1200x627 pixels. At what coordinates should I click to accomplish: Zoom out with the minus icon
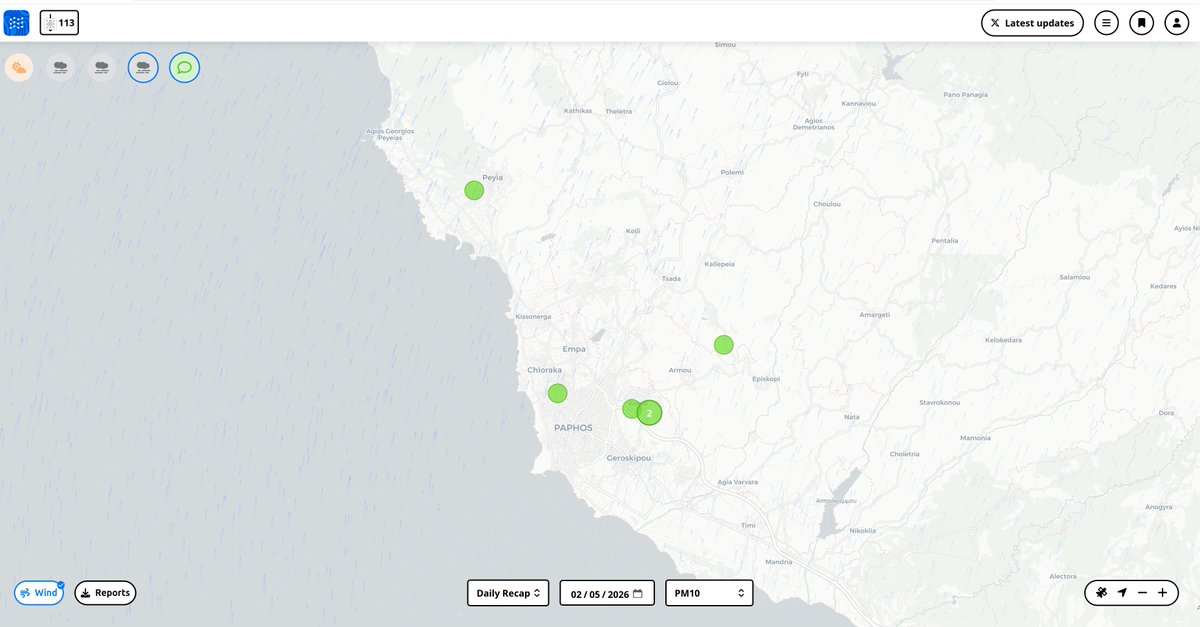[1142, 593]
